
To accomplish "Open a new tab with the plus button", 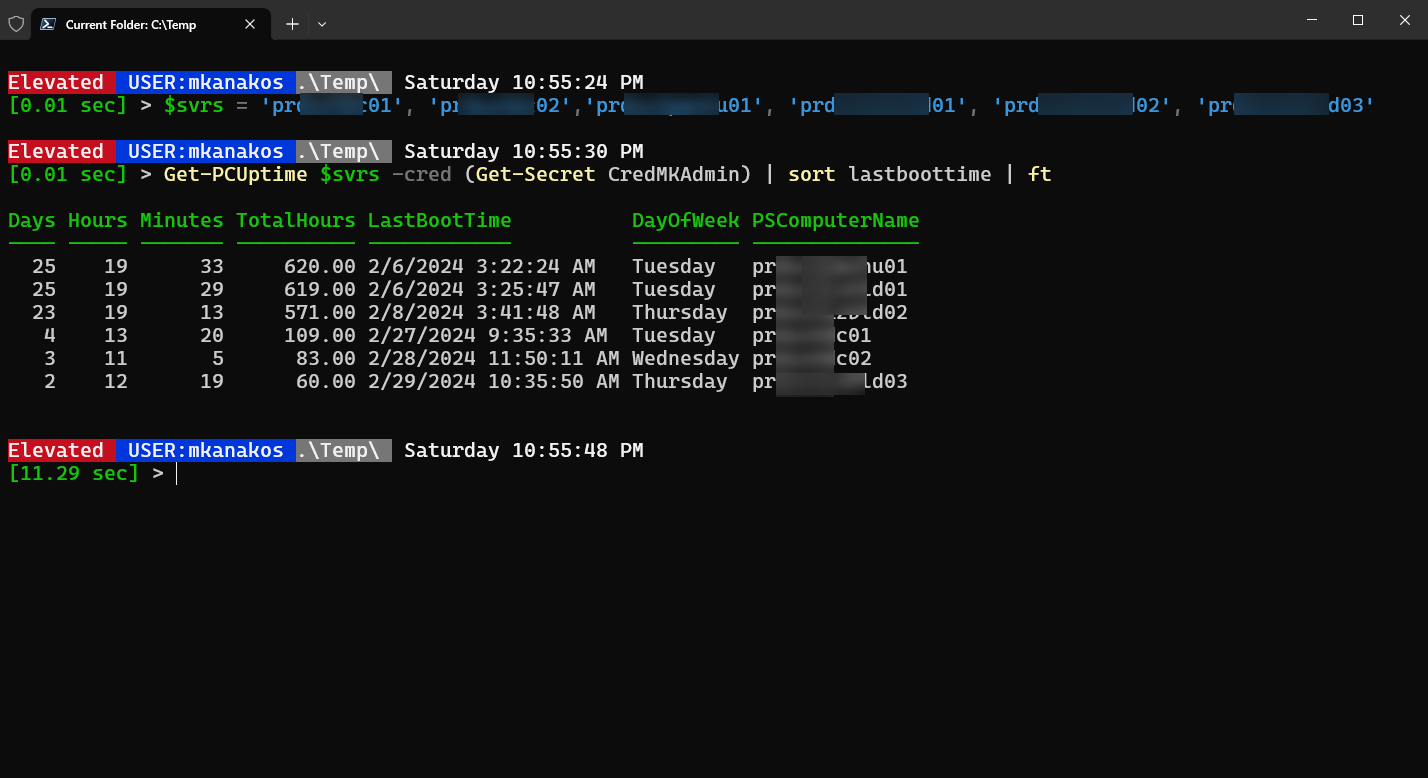I will [x=291, y=23].
